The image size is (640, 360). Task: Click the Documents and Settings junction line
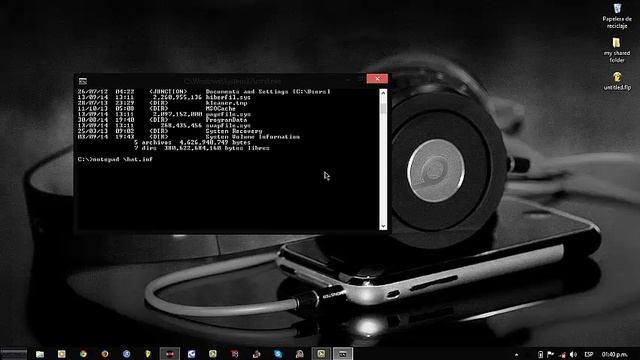pos(204,92)
